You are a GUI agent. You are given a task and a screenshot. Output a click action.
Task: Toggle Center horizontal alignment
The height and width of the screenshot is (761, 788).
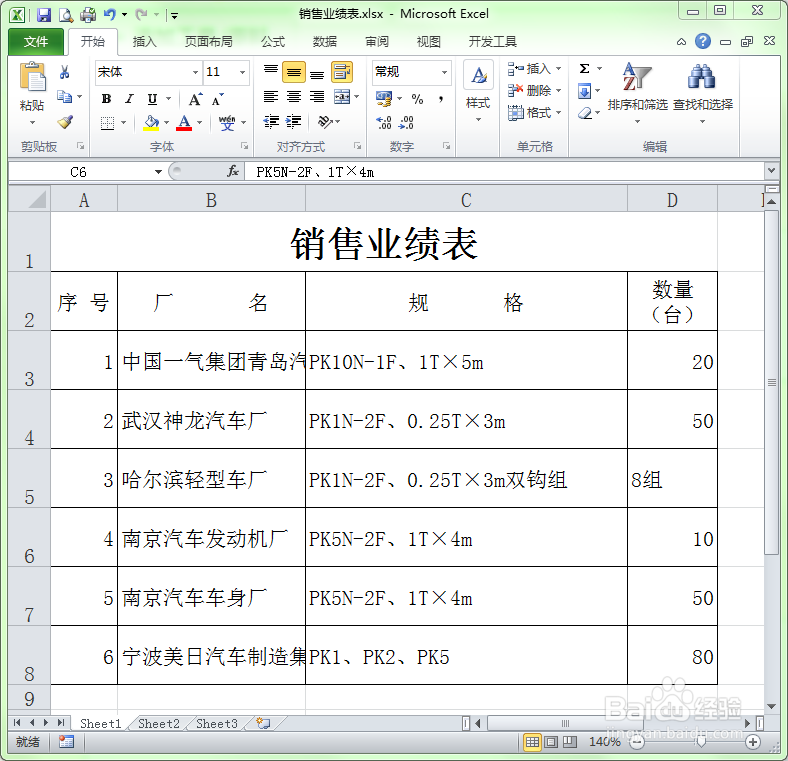(x=294, y=97)
